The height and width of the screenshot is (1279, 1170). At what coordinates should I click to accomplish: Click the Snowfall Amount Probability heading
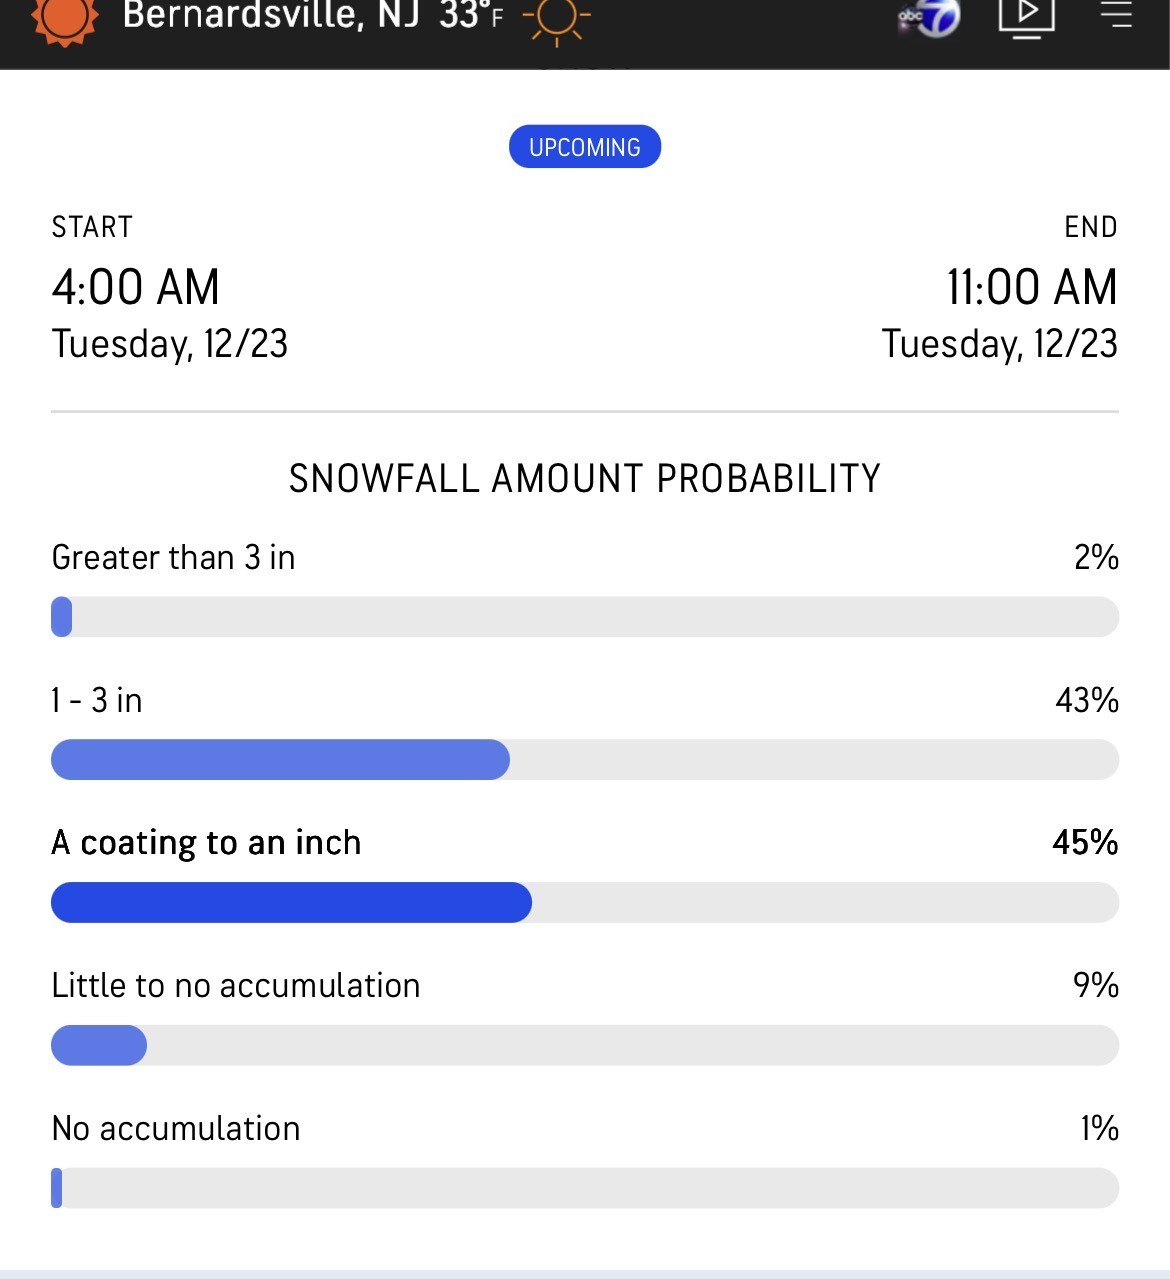585,479
